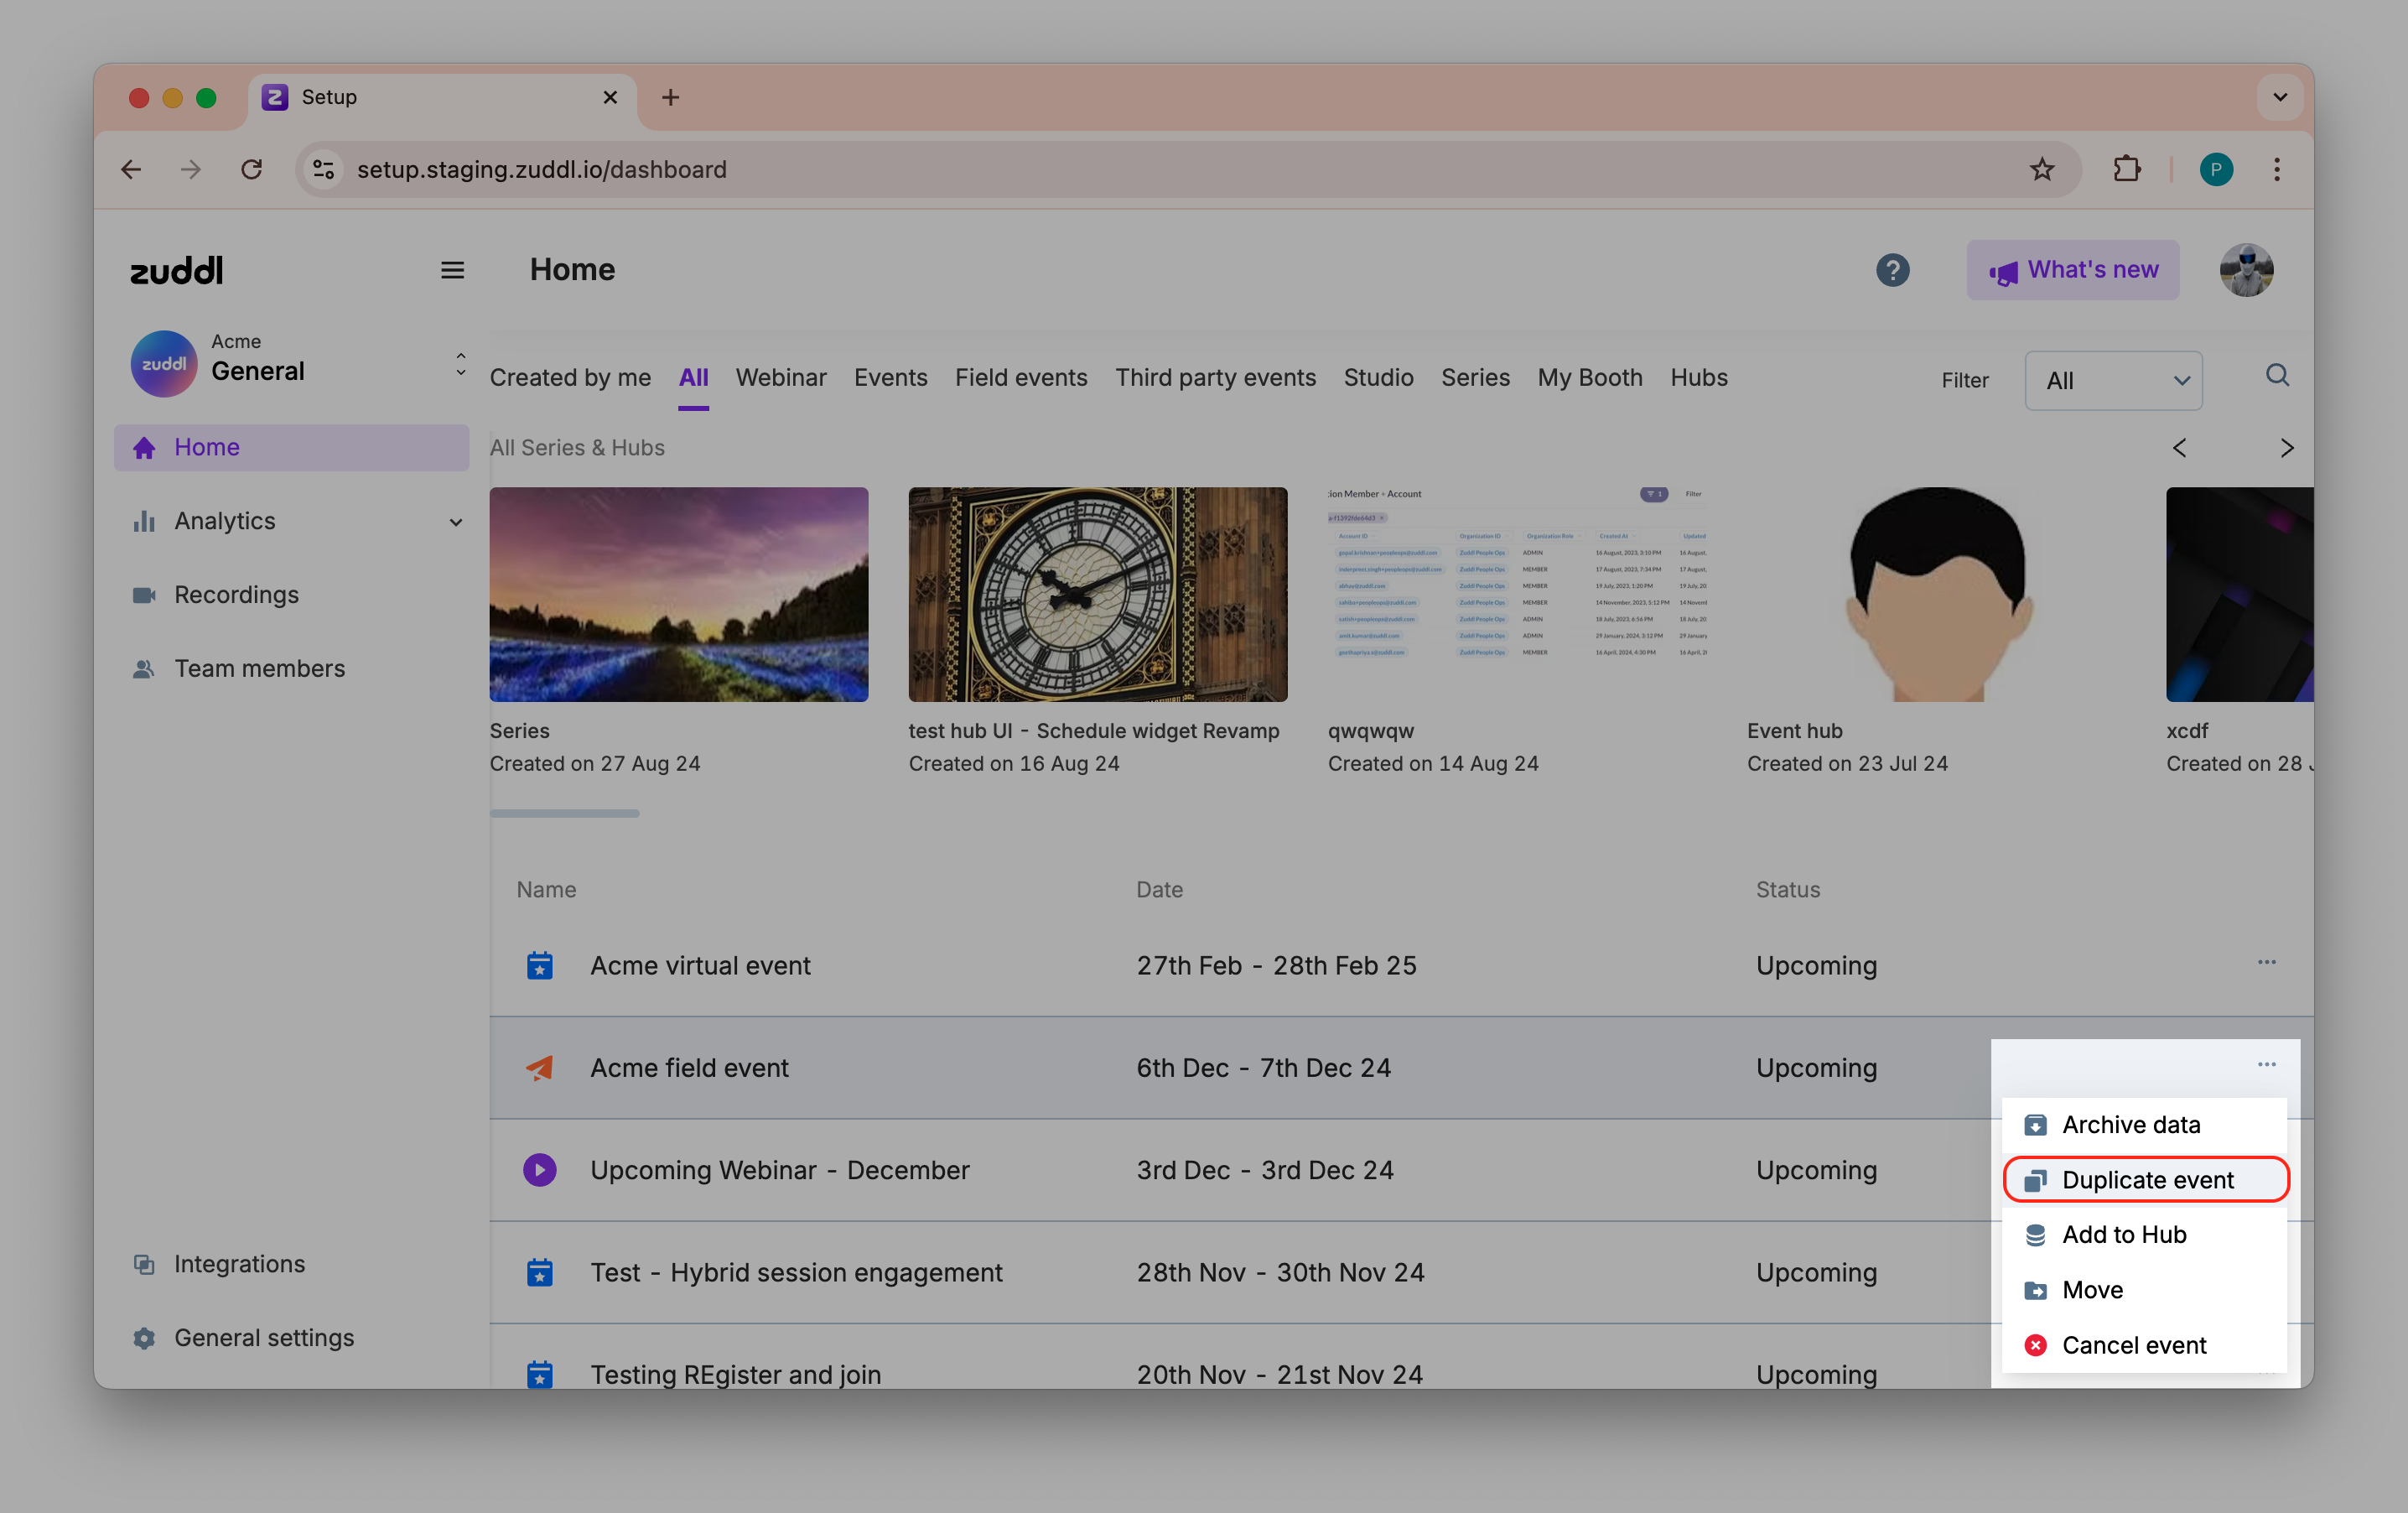Click user avatar in top right
This screenshot has width=2408, height=1513.
[x=2246, y=270]
